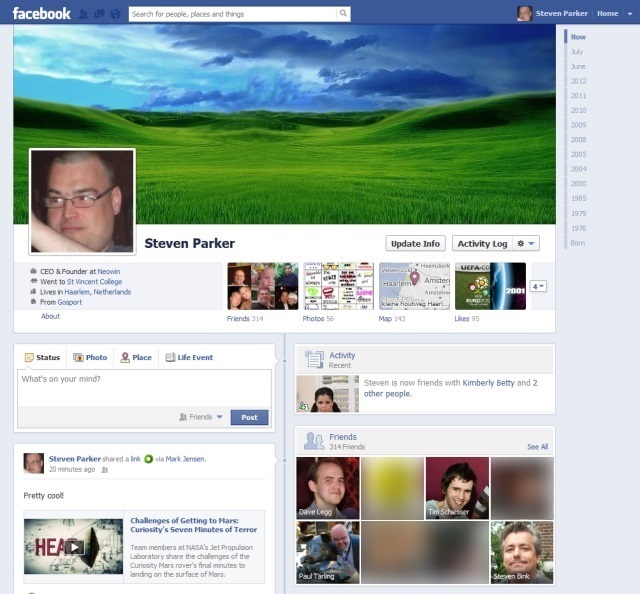This screenshot has width=640, height=594.
Task: Jump to 2009 on the timeline
Action: coord(578,125)
